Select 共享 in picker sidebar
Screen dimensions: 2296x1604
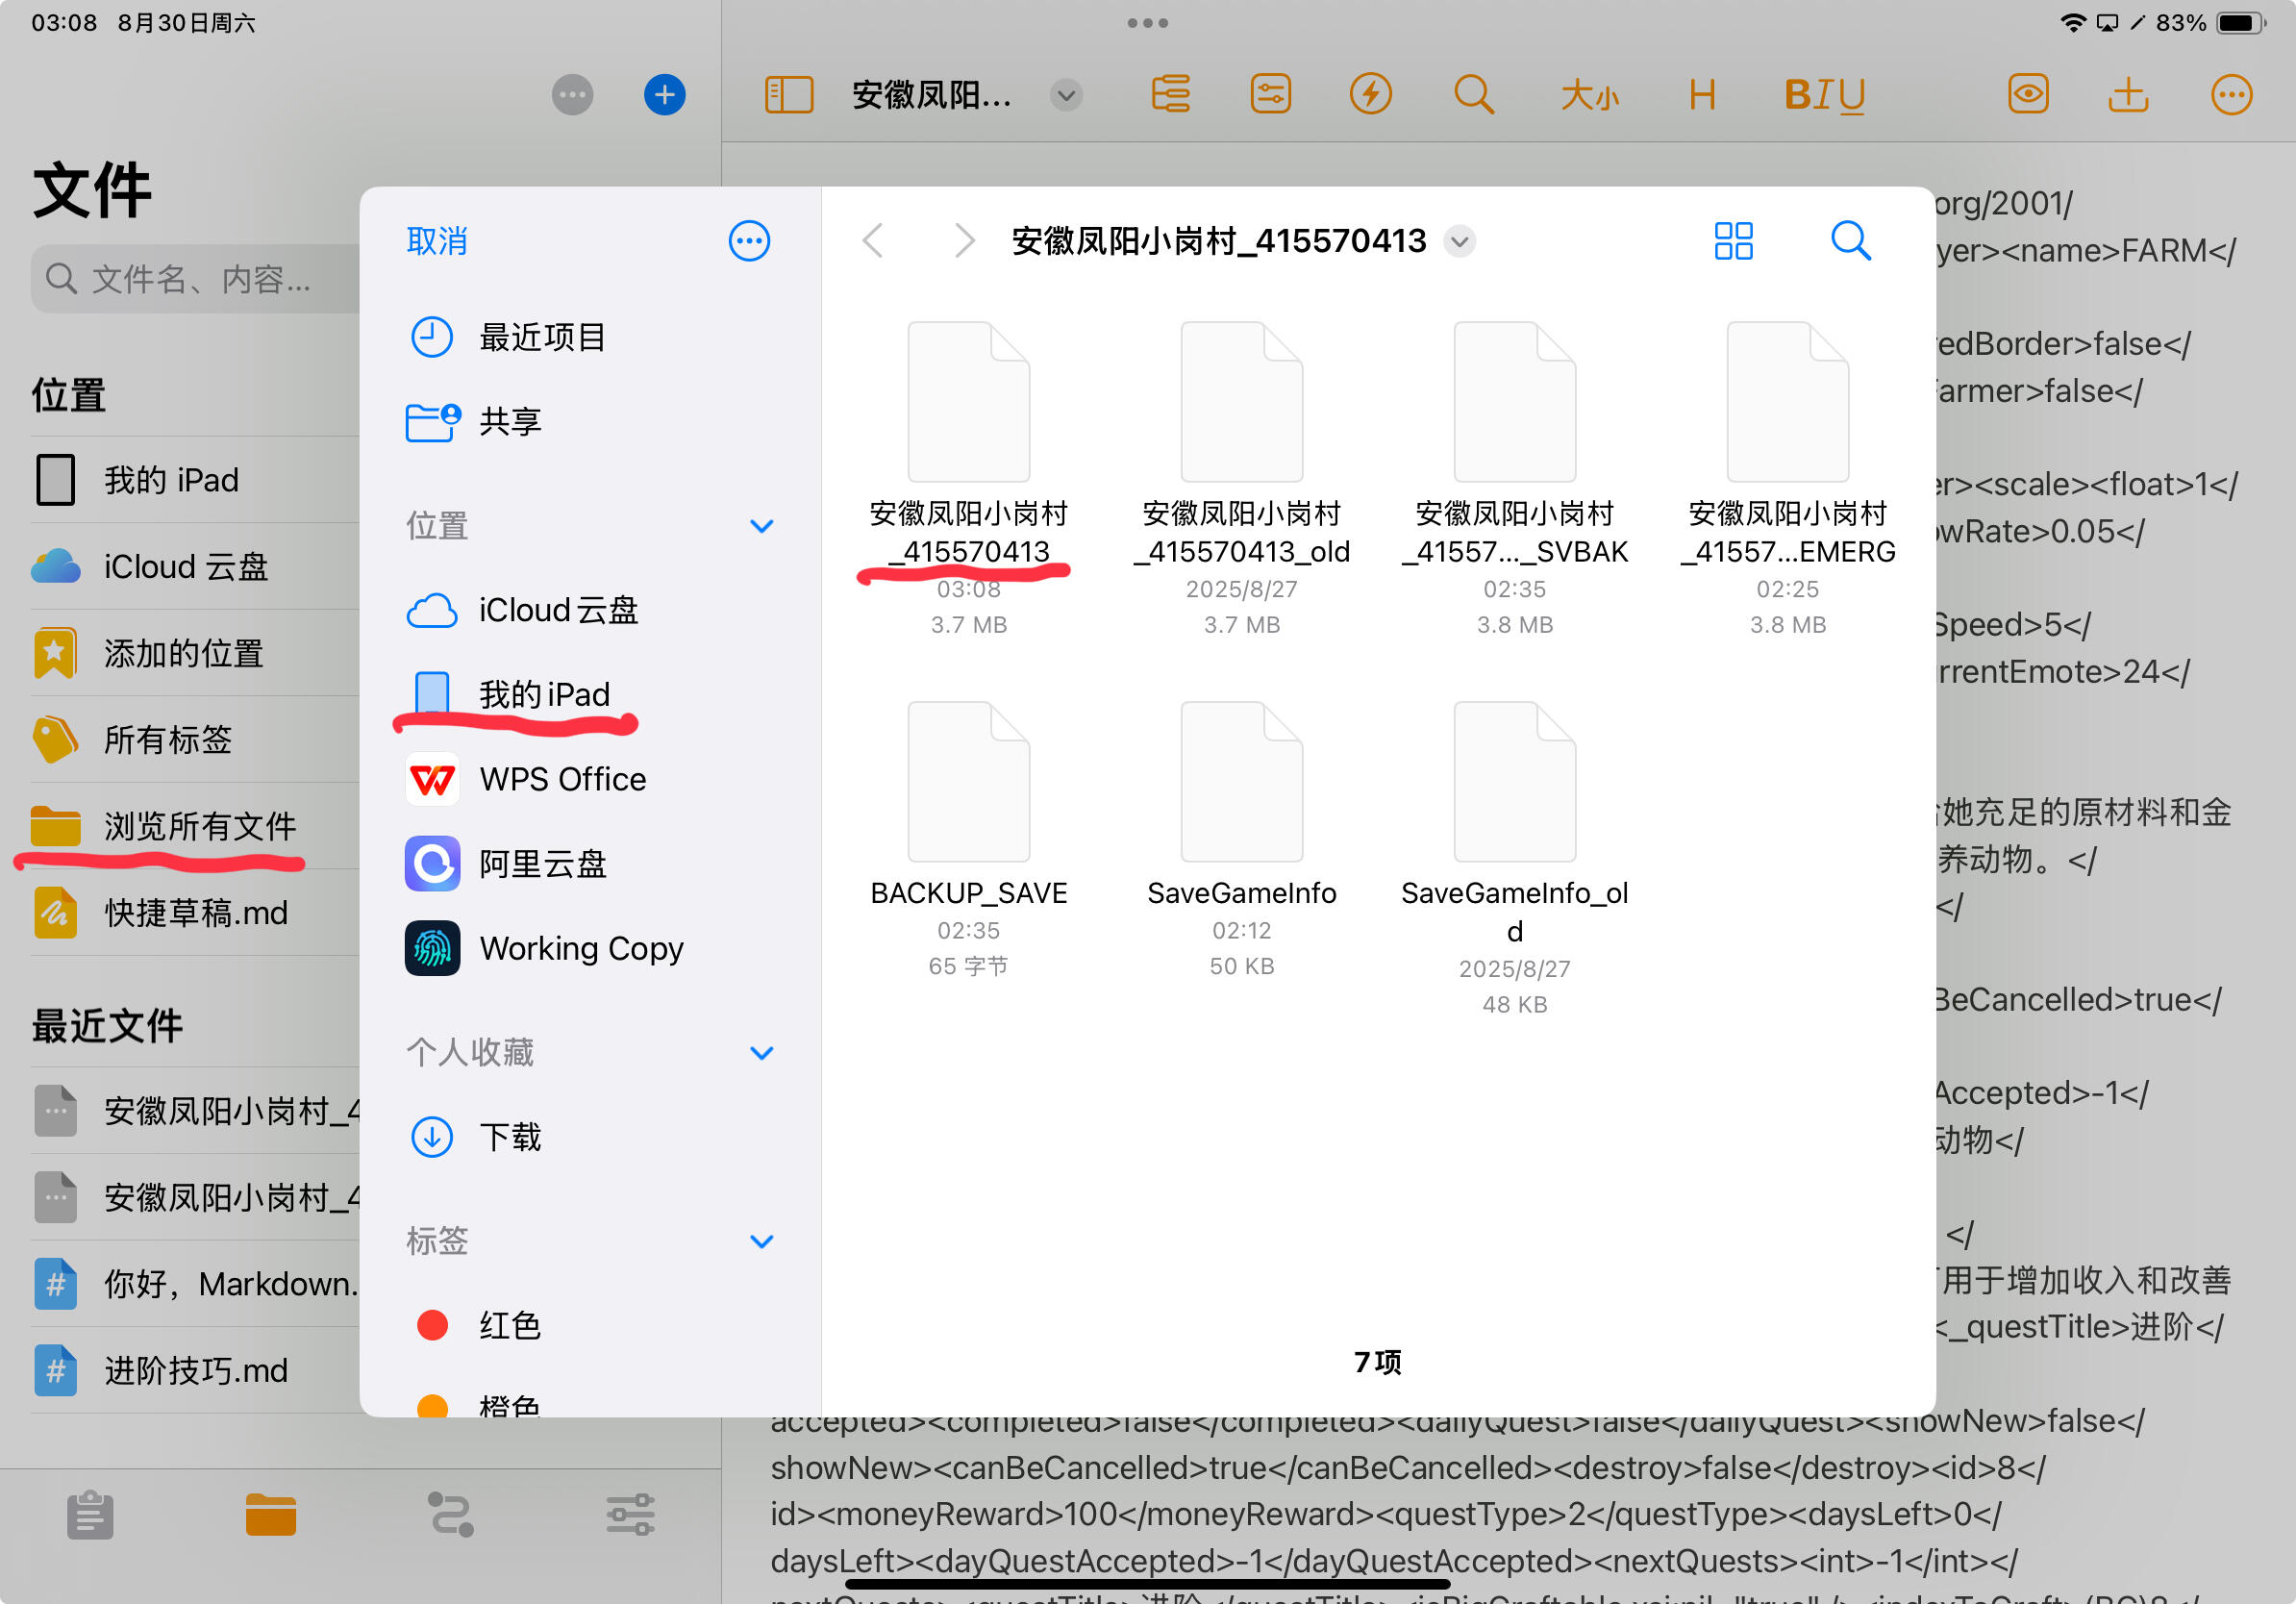[590, 421]
